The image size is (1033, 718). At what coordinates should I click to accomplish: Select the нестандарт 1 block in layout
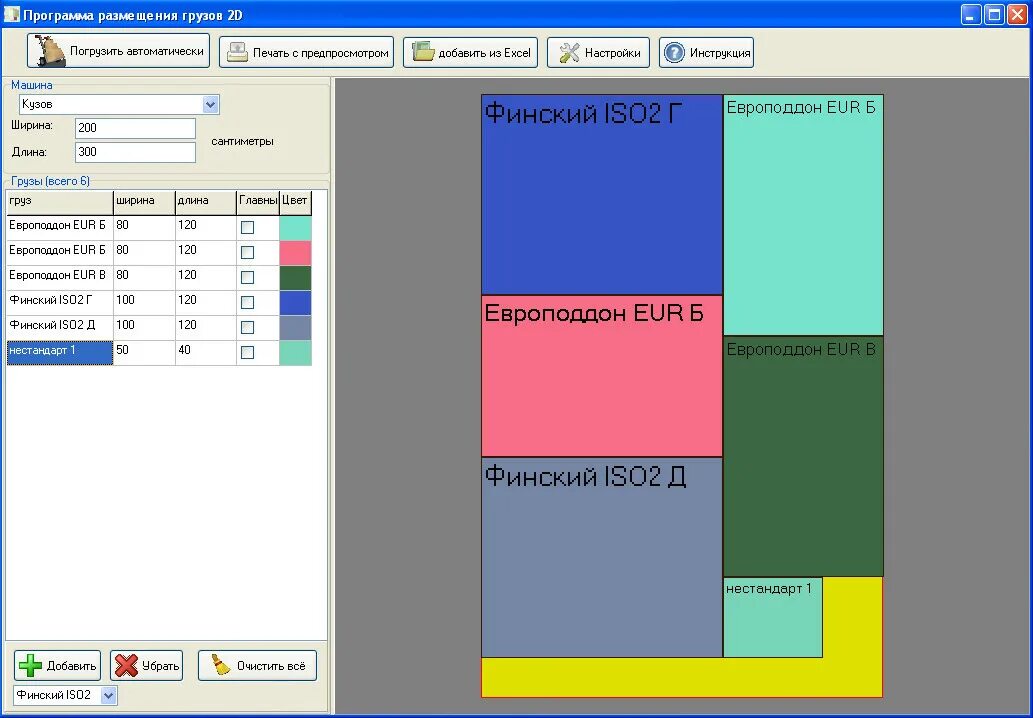point(773,617)
